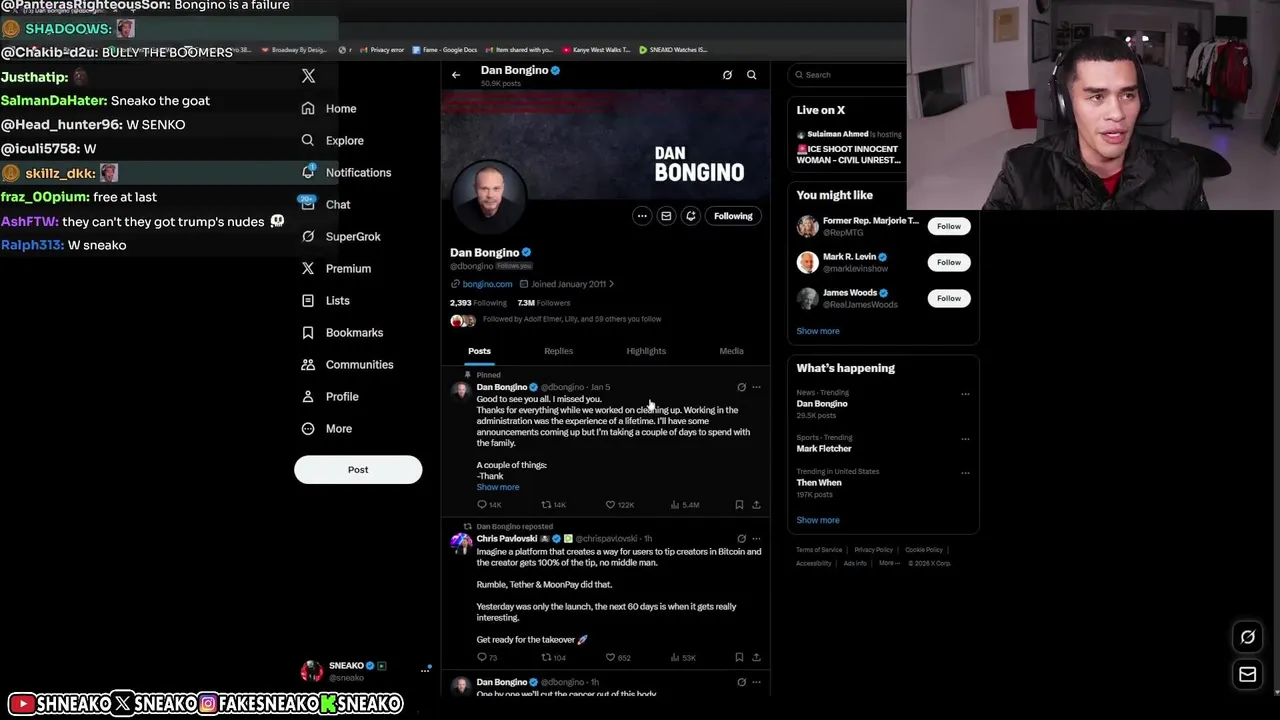The height and width of the screenshot is (720, 1280).
Task: Open the Explore page
Action: pyautogui.click(x=332, y=140)
